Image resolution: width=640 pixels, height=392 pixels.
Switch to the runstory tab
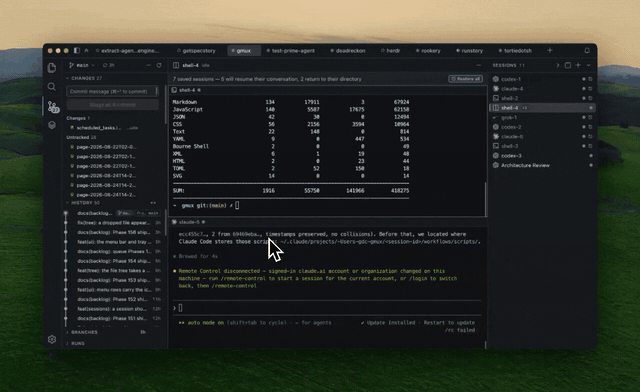(x=469, y=51)
